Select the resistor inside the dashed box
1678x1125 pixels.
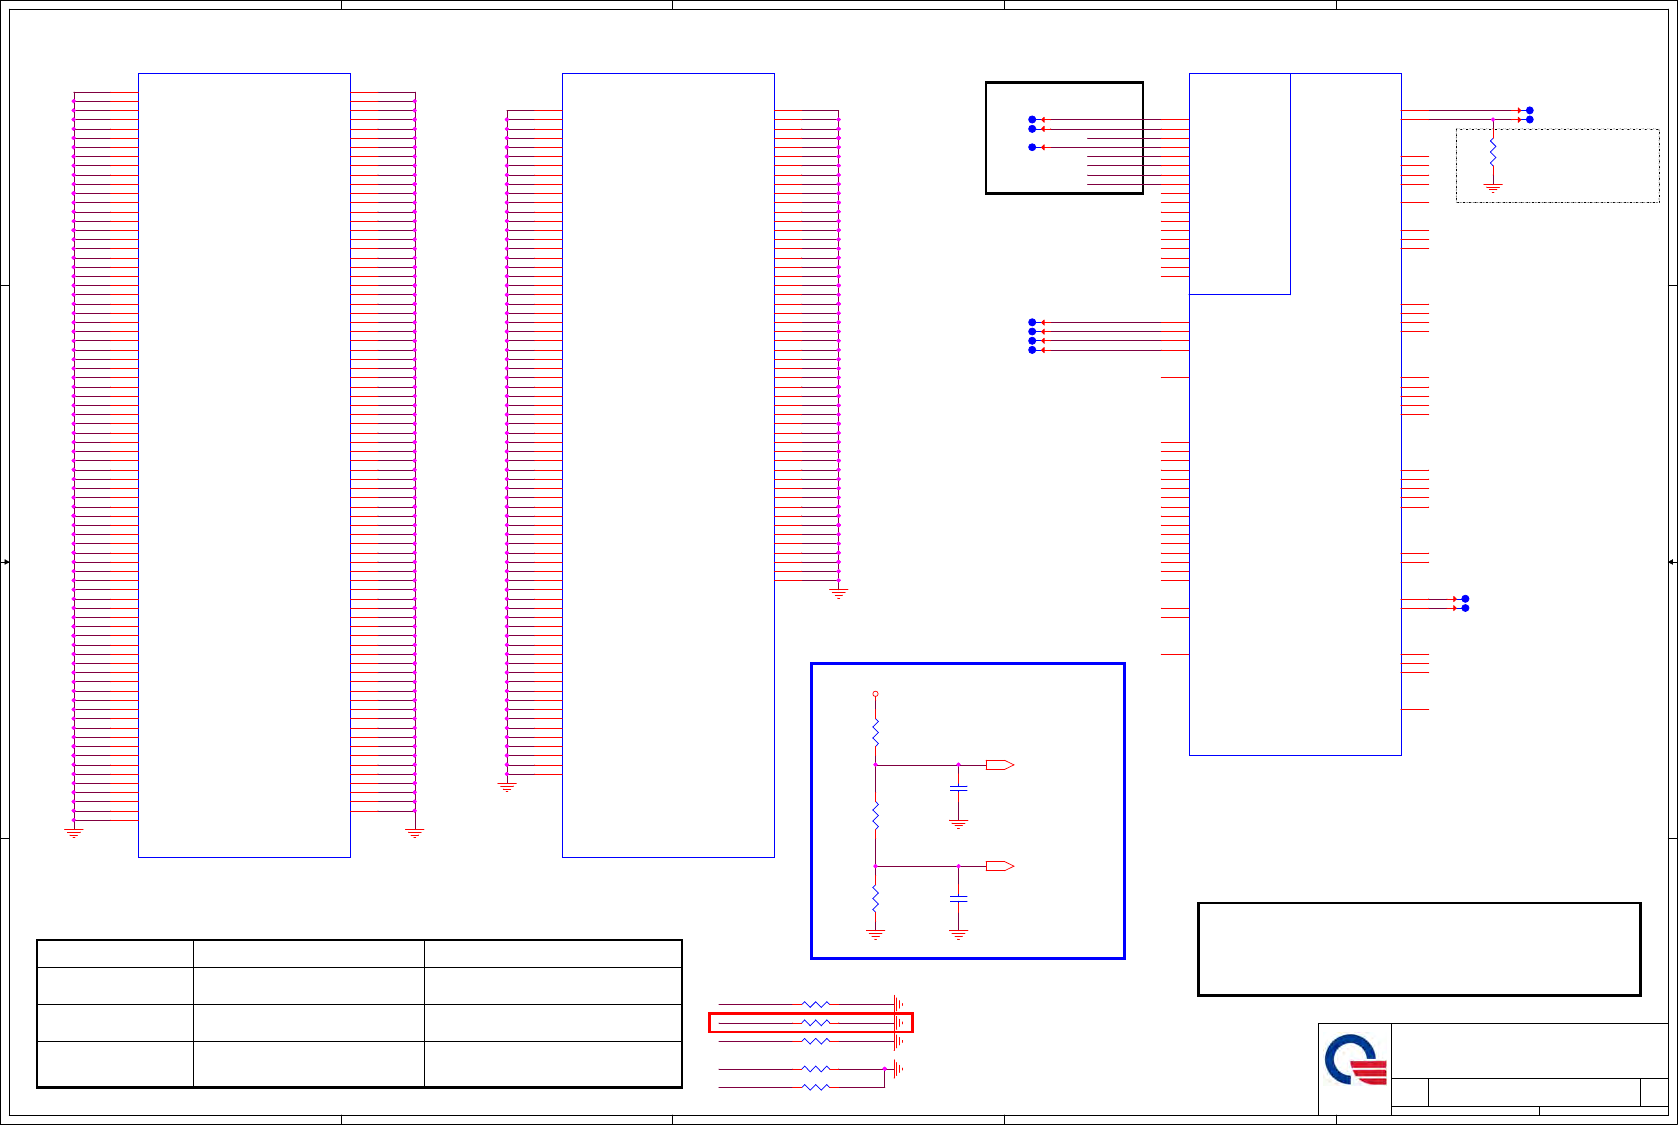click(1493, 153)
